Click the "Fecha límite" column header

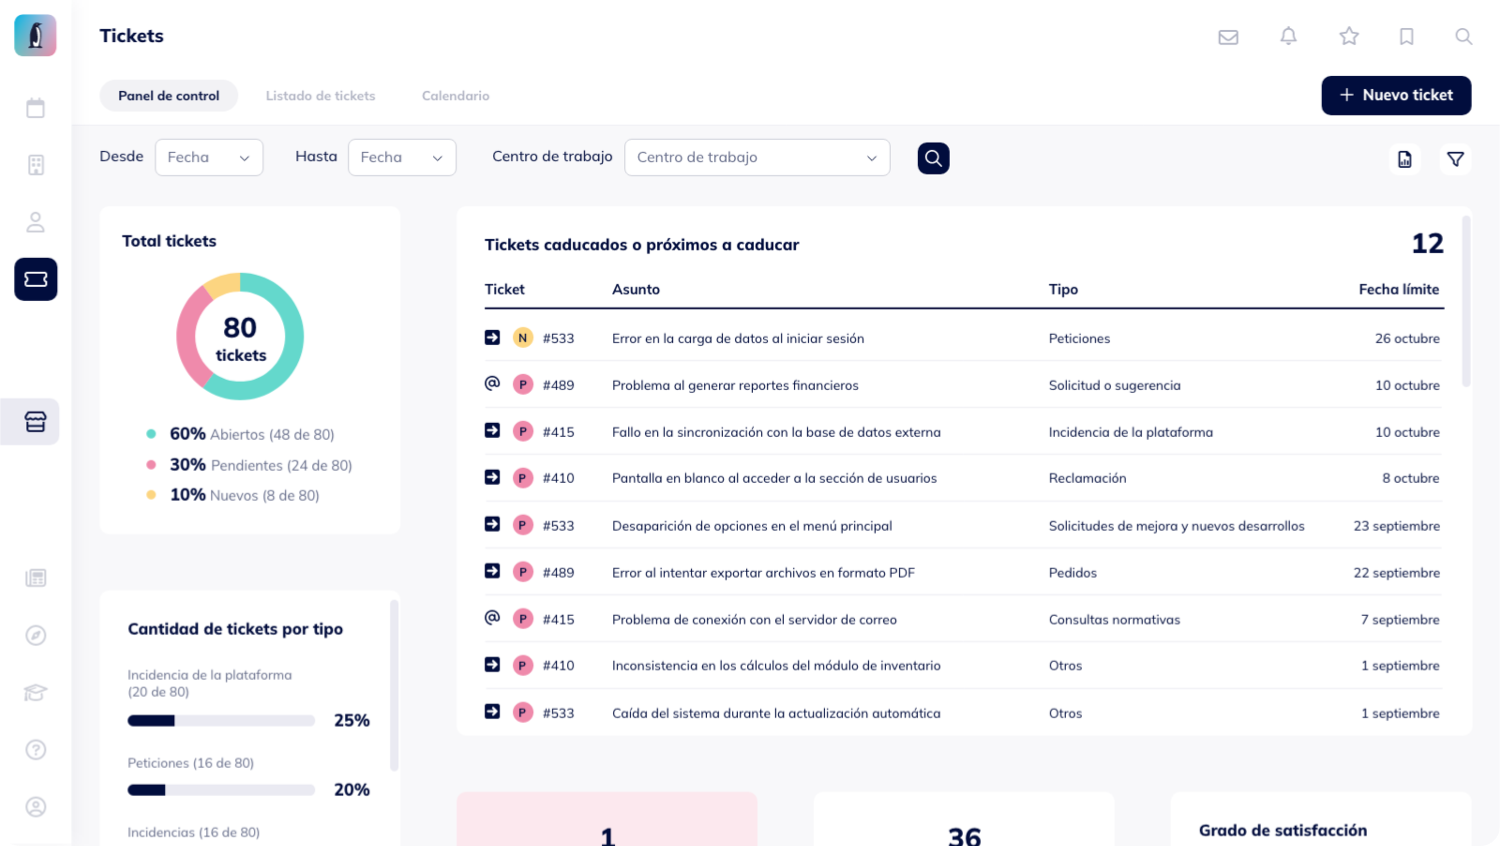click(1399, 289)
